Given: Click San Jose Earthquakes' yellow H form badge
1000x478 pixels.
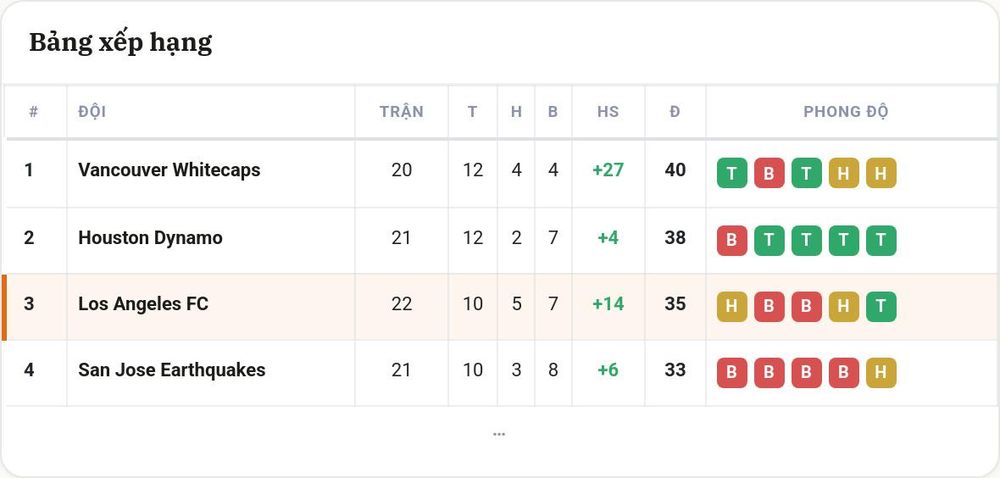Looking at the screenshot, I should [881, 373].
